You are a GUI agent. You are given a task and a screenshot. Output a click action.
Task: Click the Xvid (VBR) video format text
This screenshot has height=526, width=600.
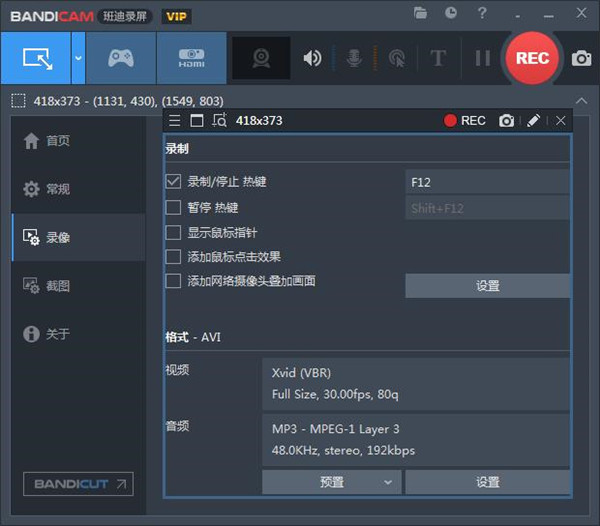(x=301, y=373)
